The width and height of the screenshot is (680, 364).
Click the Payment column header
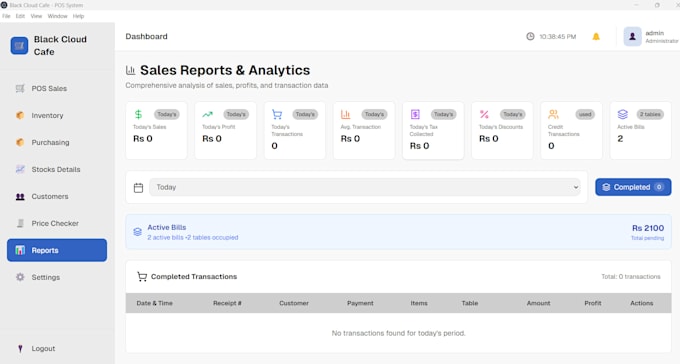(x=360, y=303)
